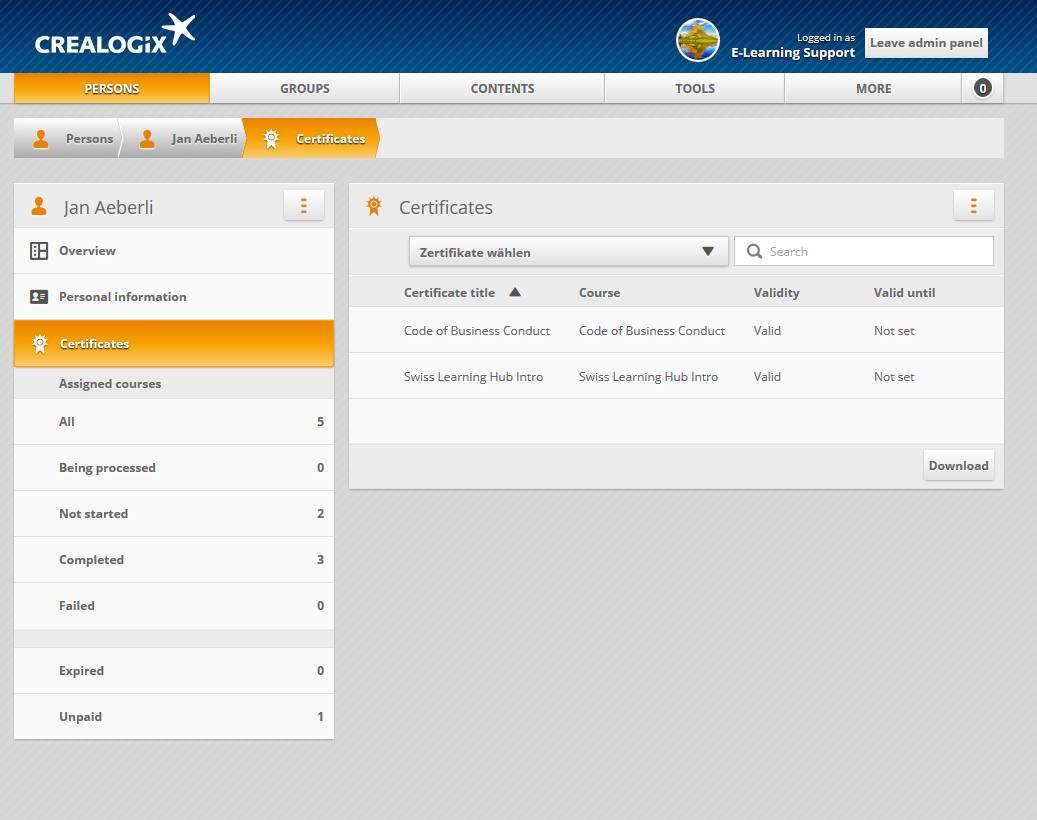The width and height of the screenshot is (1037, 820).
Task: Select Swiss Learning Hub Intro certificate title
Action: tap(474, 377)
